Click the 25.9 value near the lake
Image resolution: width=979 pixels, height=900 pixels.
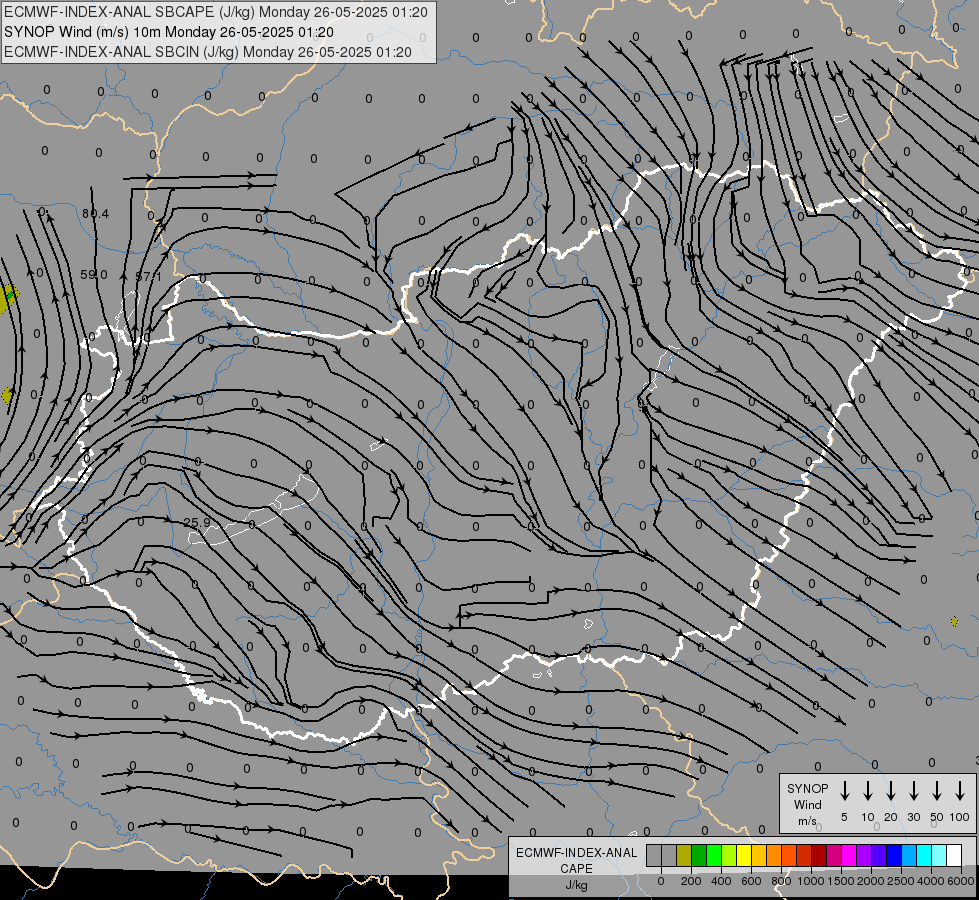point(197,522)
